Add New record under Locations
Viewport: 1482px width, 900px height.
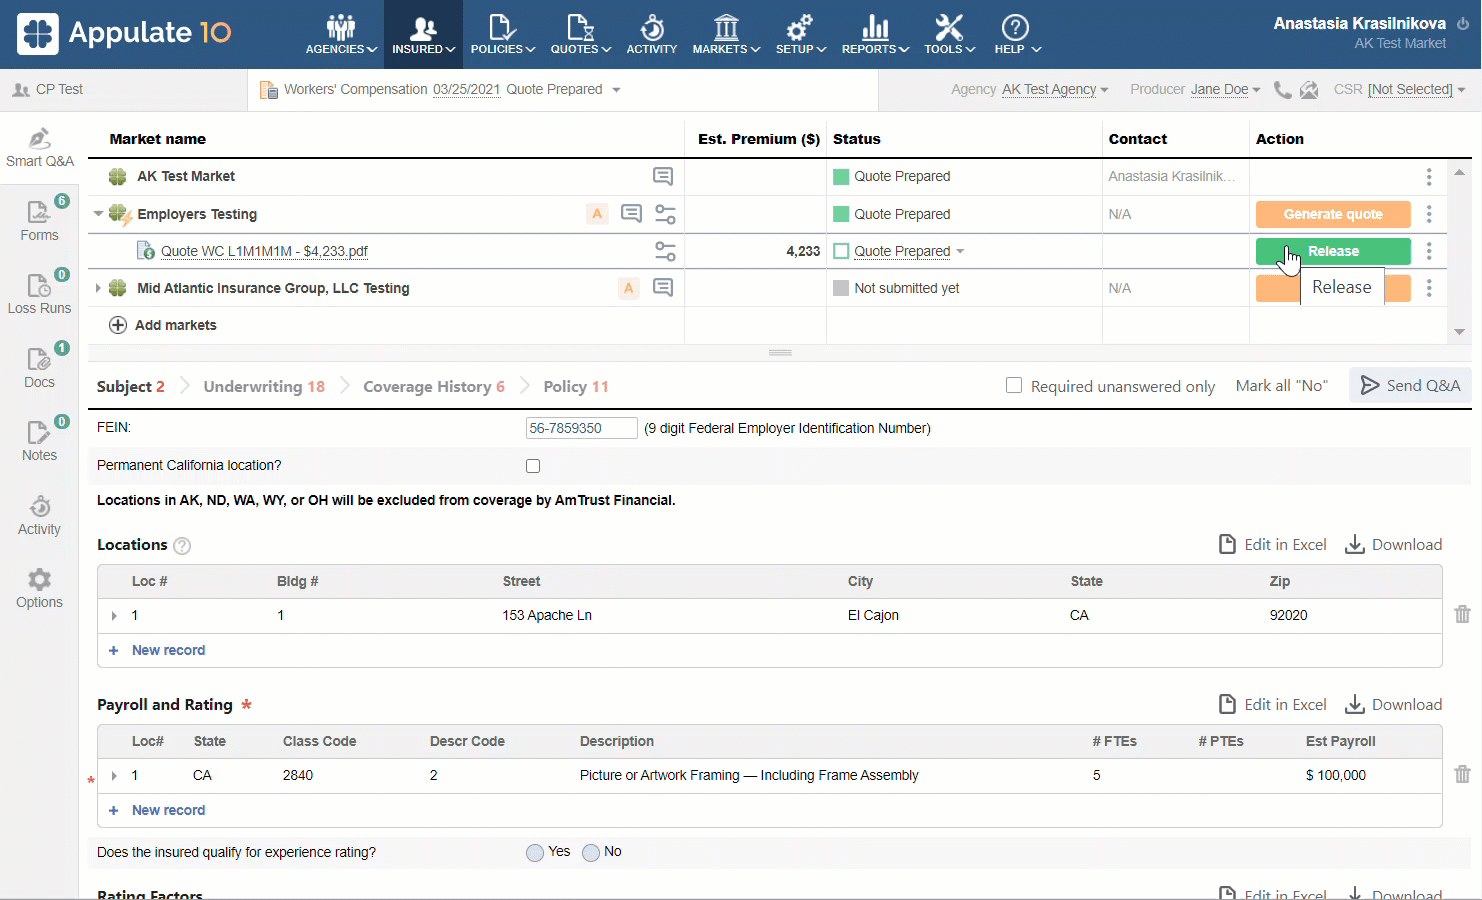157,650
